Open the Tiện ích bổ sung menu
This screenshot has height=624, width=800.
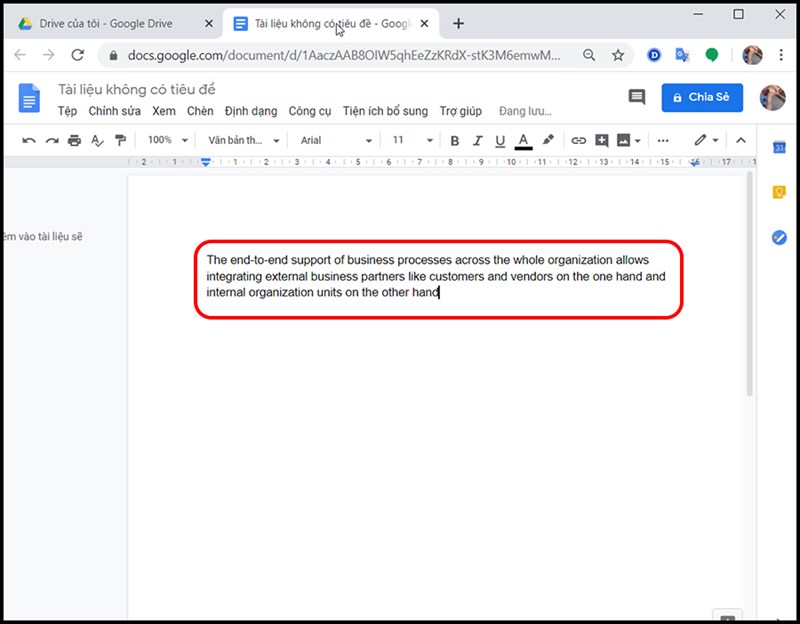385,111
